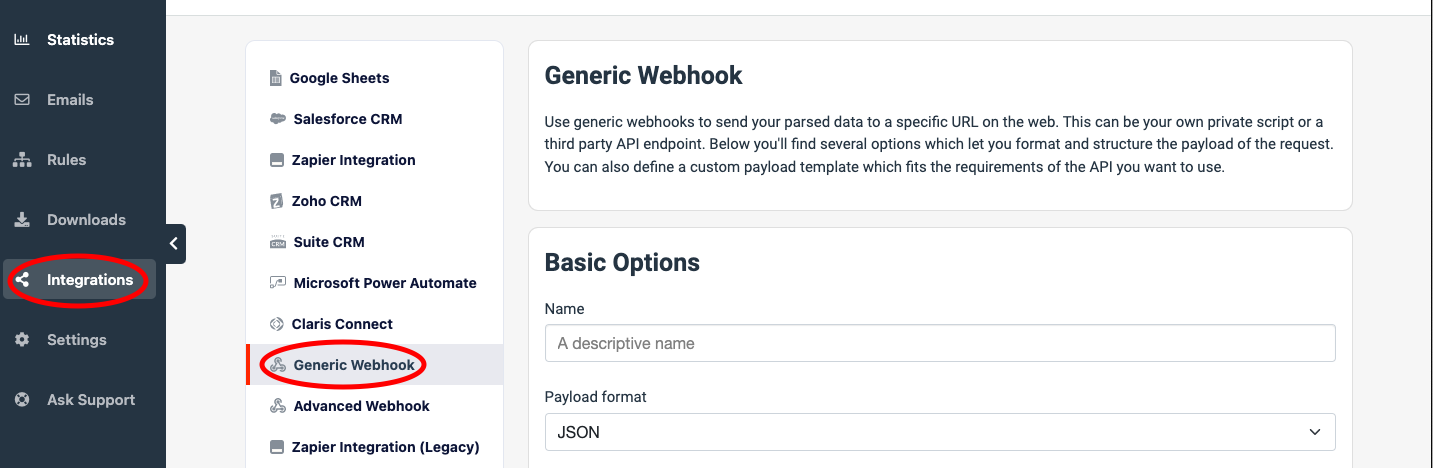Click the Emails envelope icon
This screenshot has height=468, width=1433.
pos(21,100)
